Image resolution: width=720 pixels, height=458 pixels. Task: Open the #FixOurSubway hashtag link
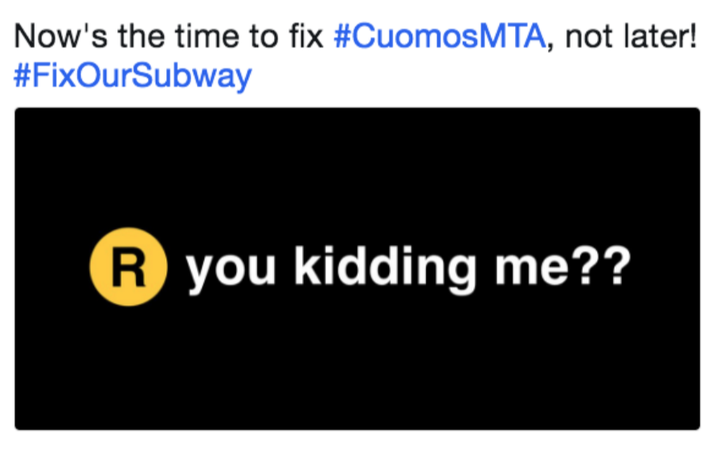pos(133,76)
